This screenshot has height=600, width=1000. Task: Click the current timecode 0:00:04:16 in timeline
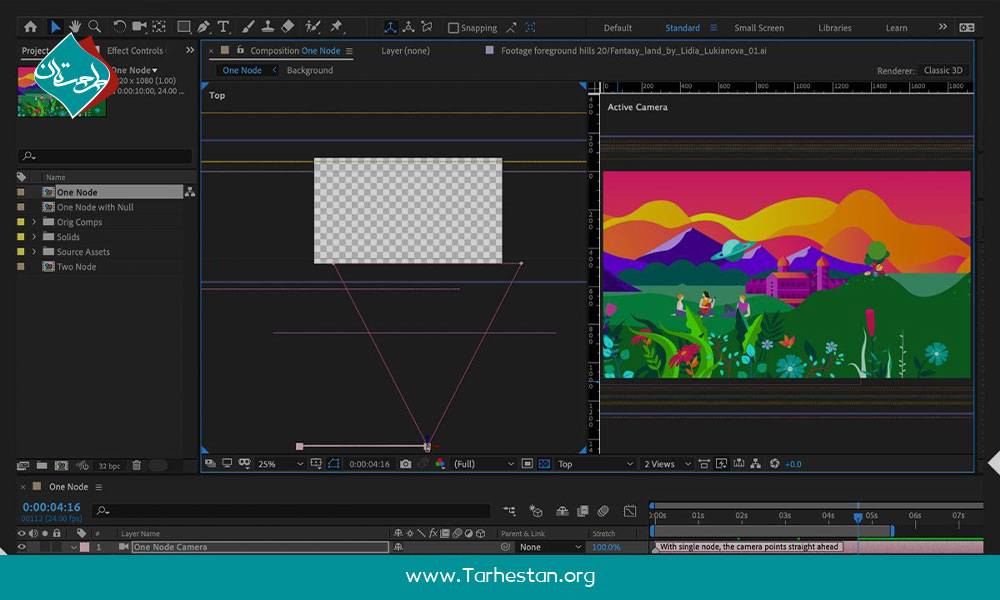click(52, 507)
